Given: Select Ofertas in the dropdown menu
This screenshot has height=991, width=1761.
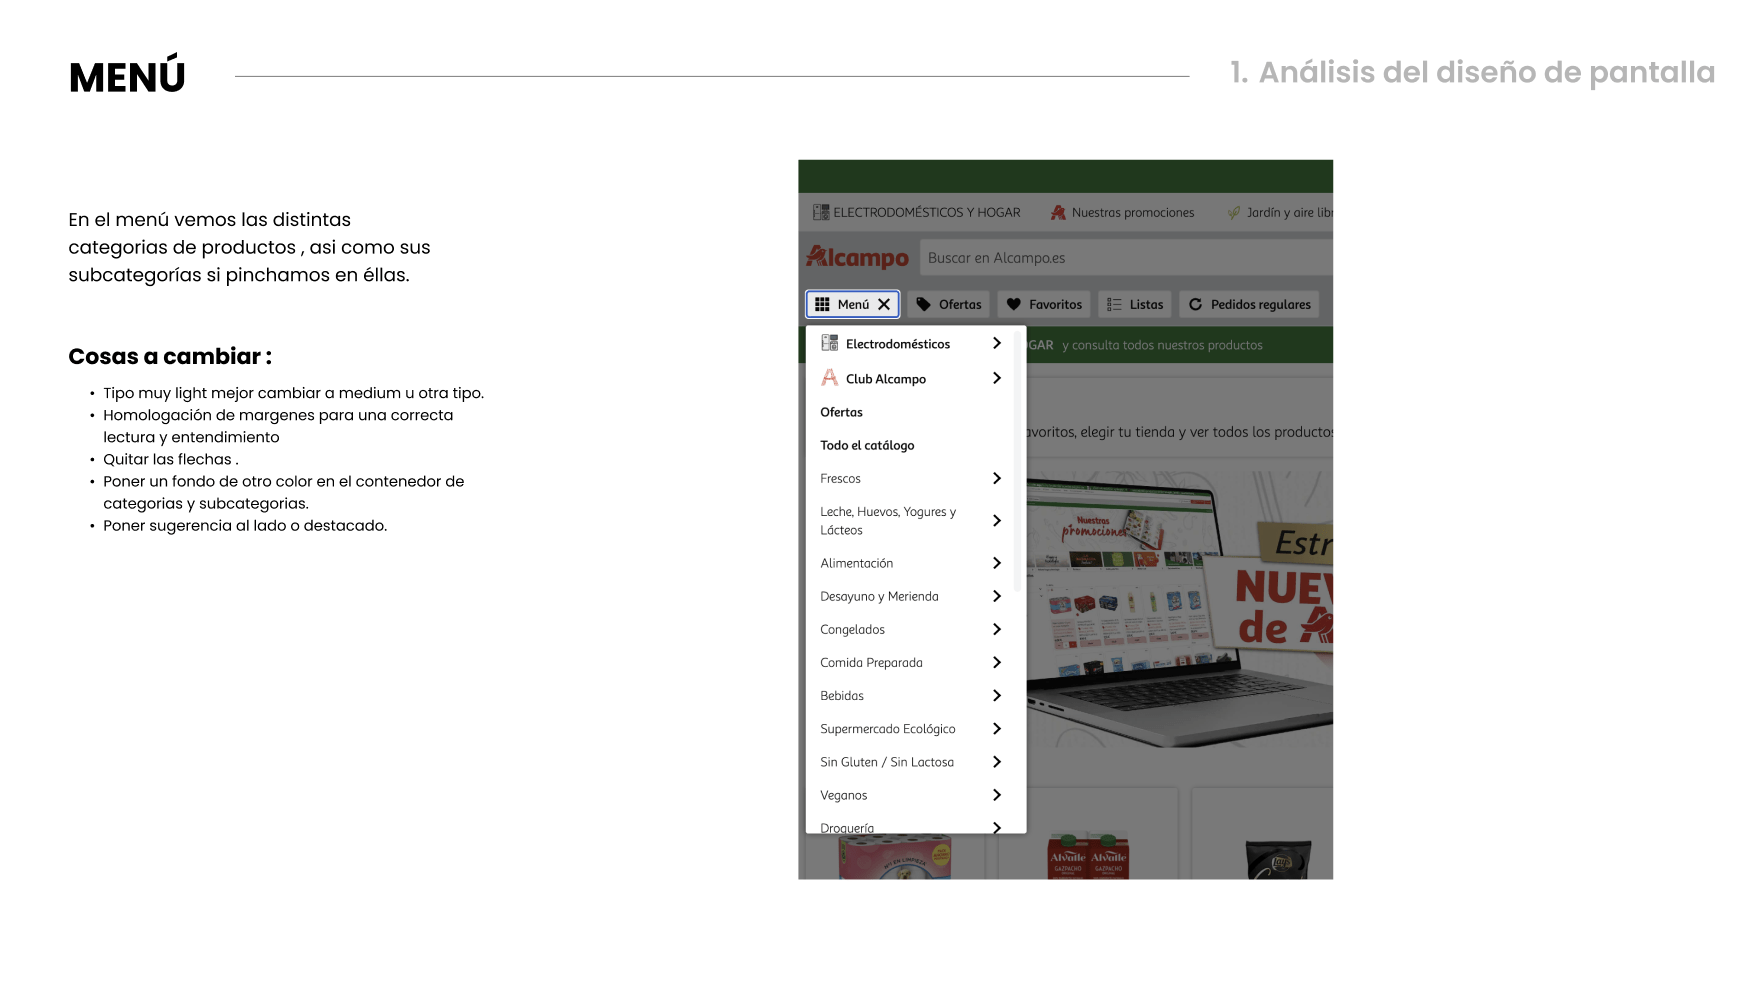Looking at the screenshot, I should point(841,412).
